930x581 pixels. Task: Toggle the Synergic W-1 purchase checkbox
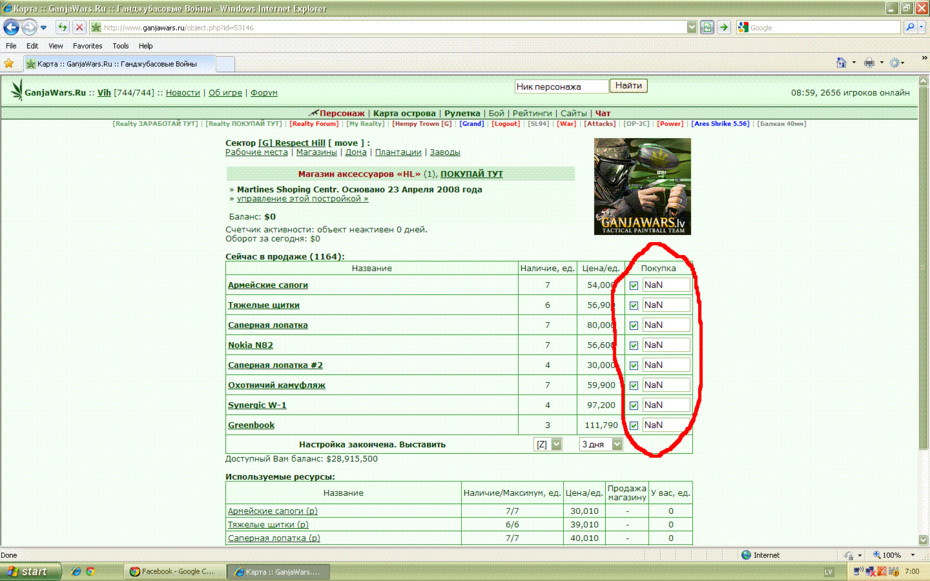click(x=633, y=406)
